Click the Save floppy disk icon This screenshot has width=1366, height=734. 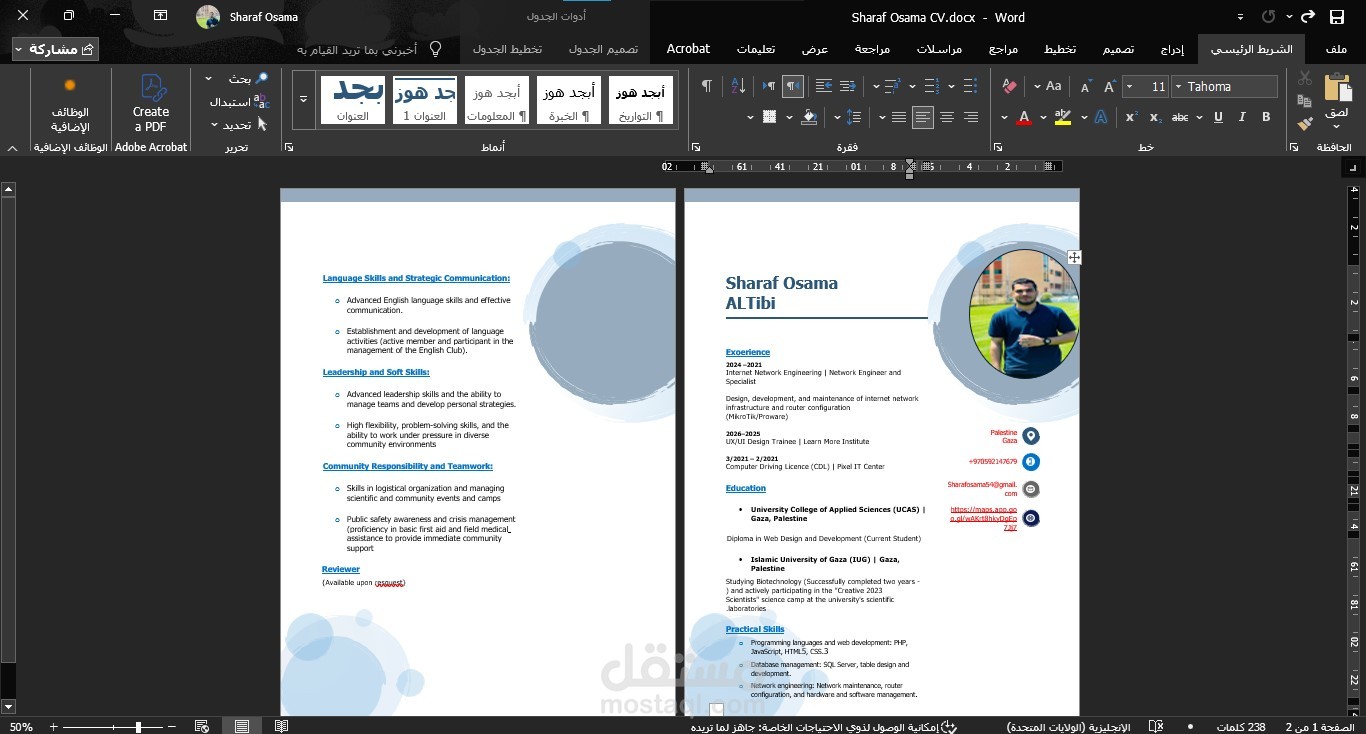click(x=1337, y=17)
